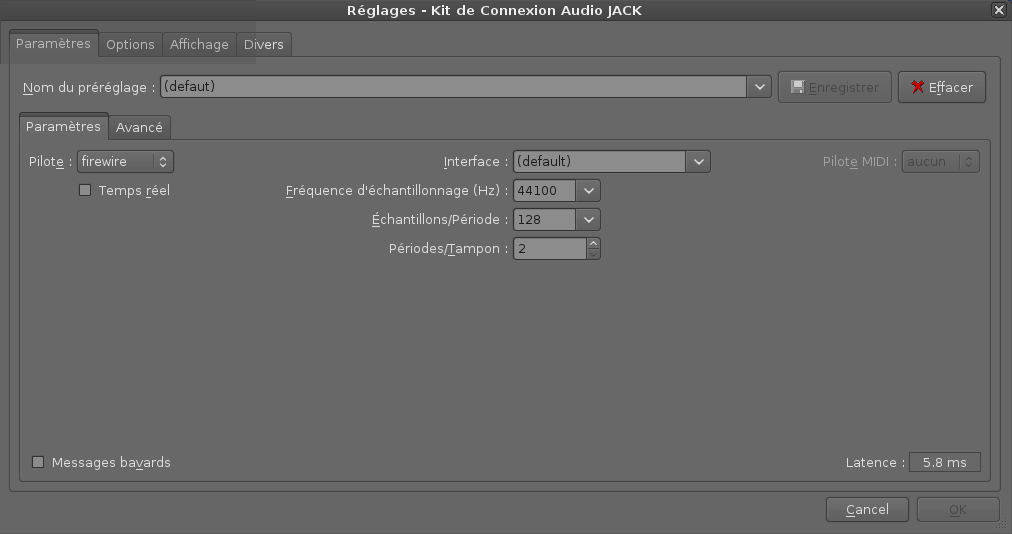The image size is (1012, 534).
Task: Toggle the Messages bavards checkbox
Action: pyautogui.click(x=38, y=462)
